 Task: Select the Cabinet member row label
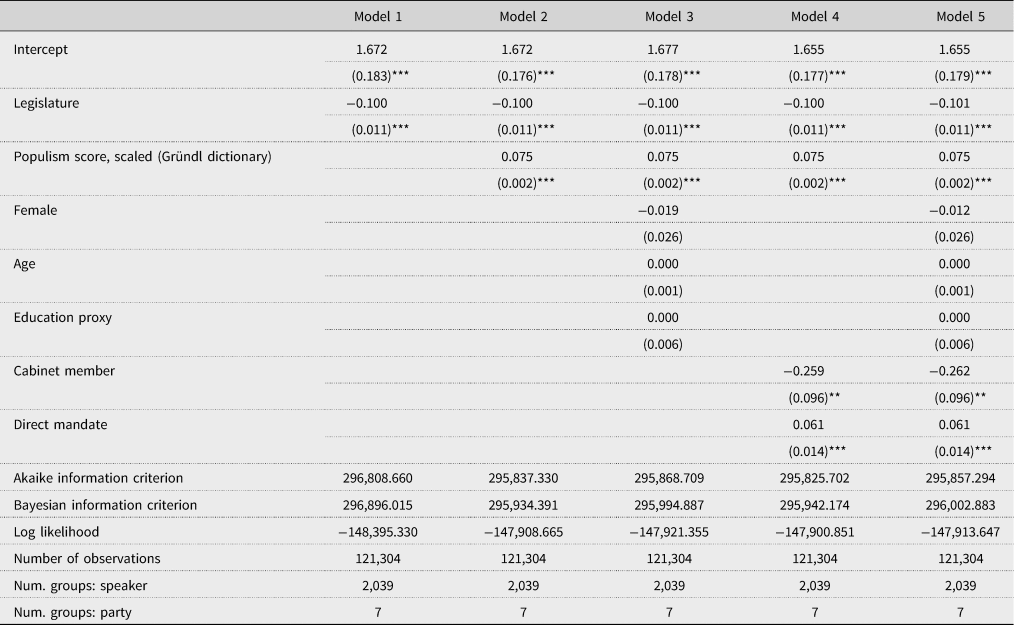coord(64,371)
